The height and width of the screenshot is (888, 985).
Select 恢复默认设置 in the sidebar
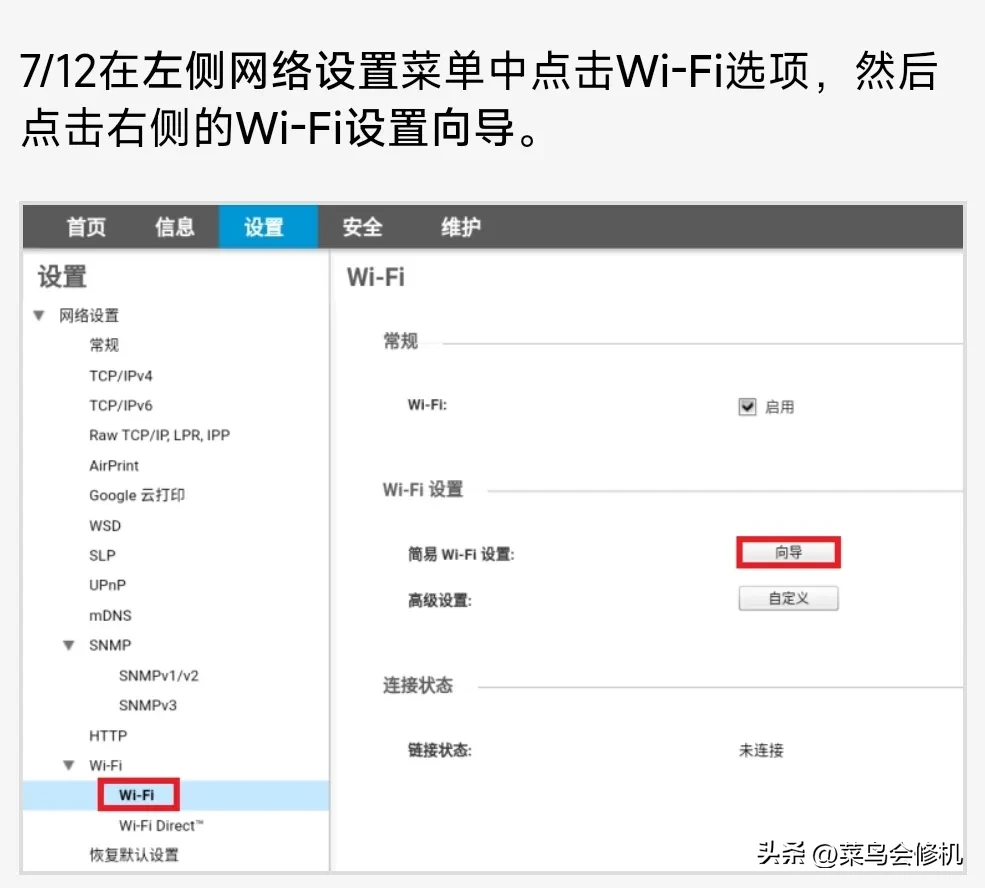(134, 855)
